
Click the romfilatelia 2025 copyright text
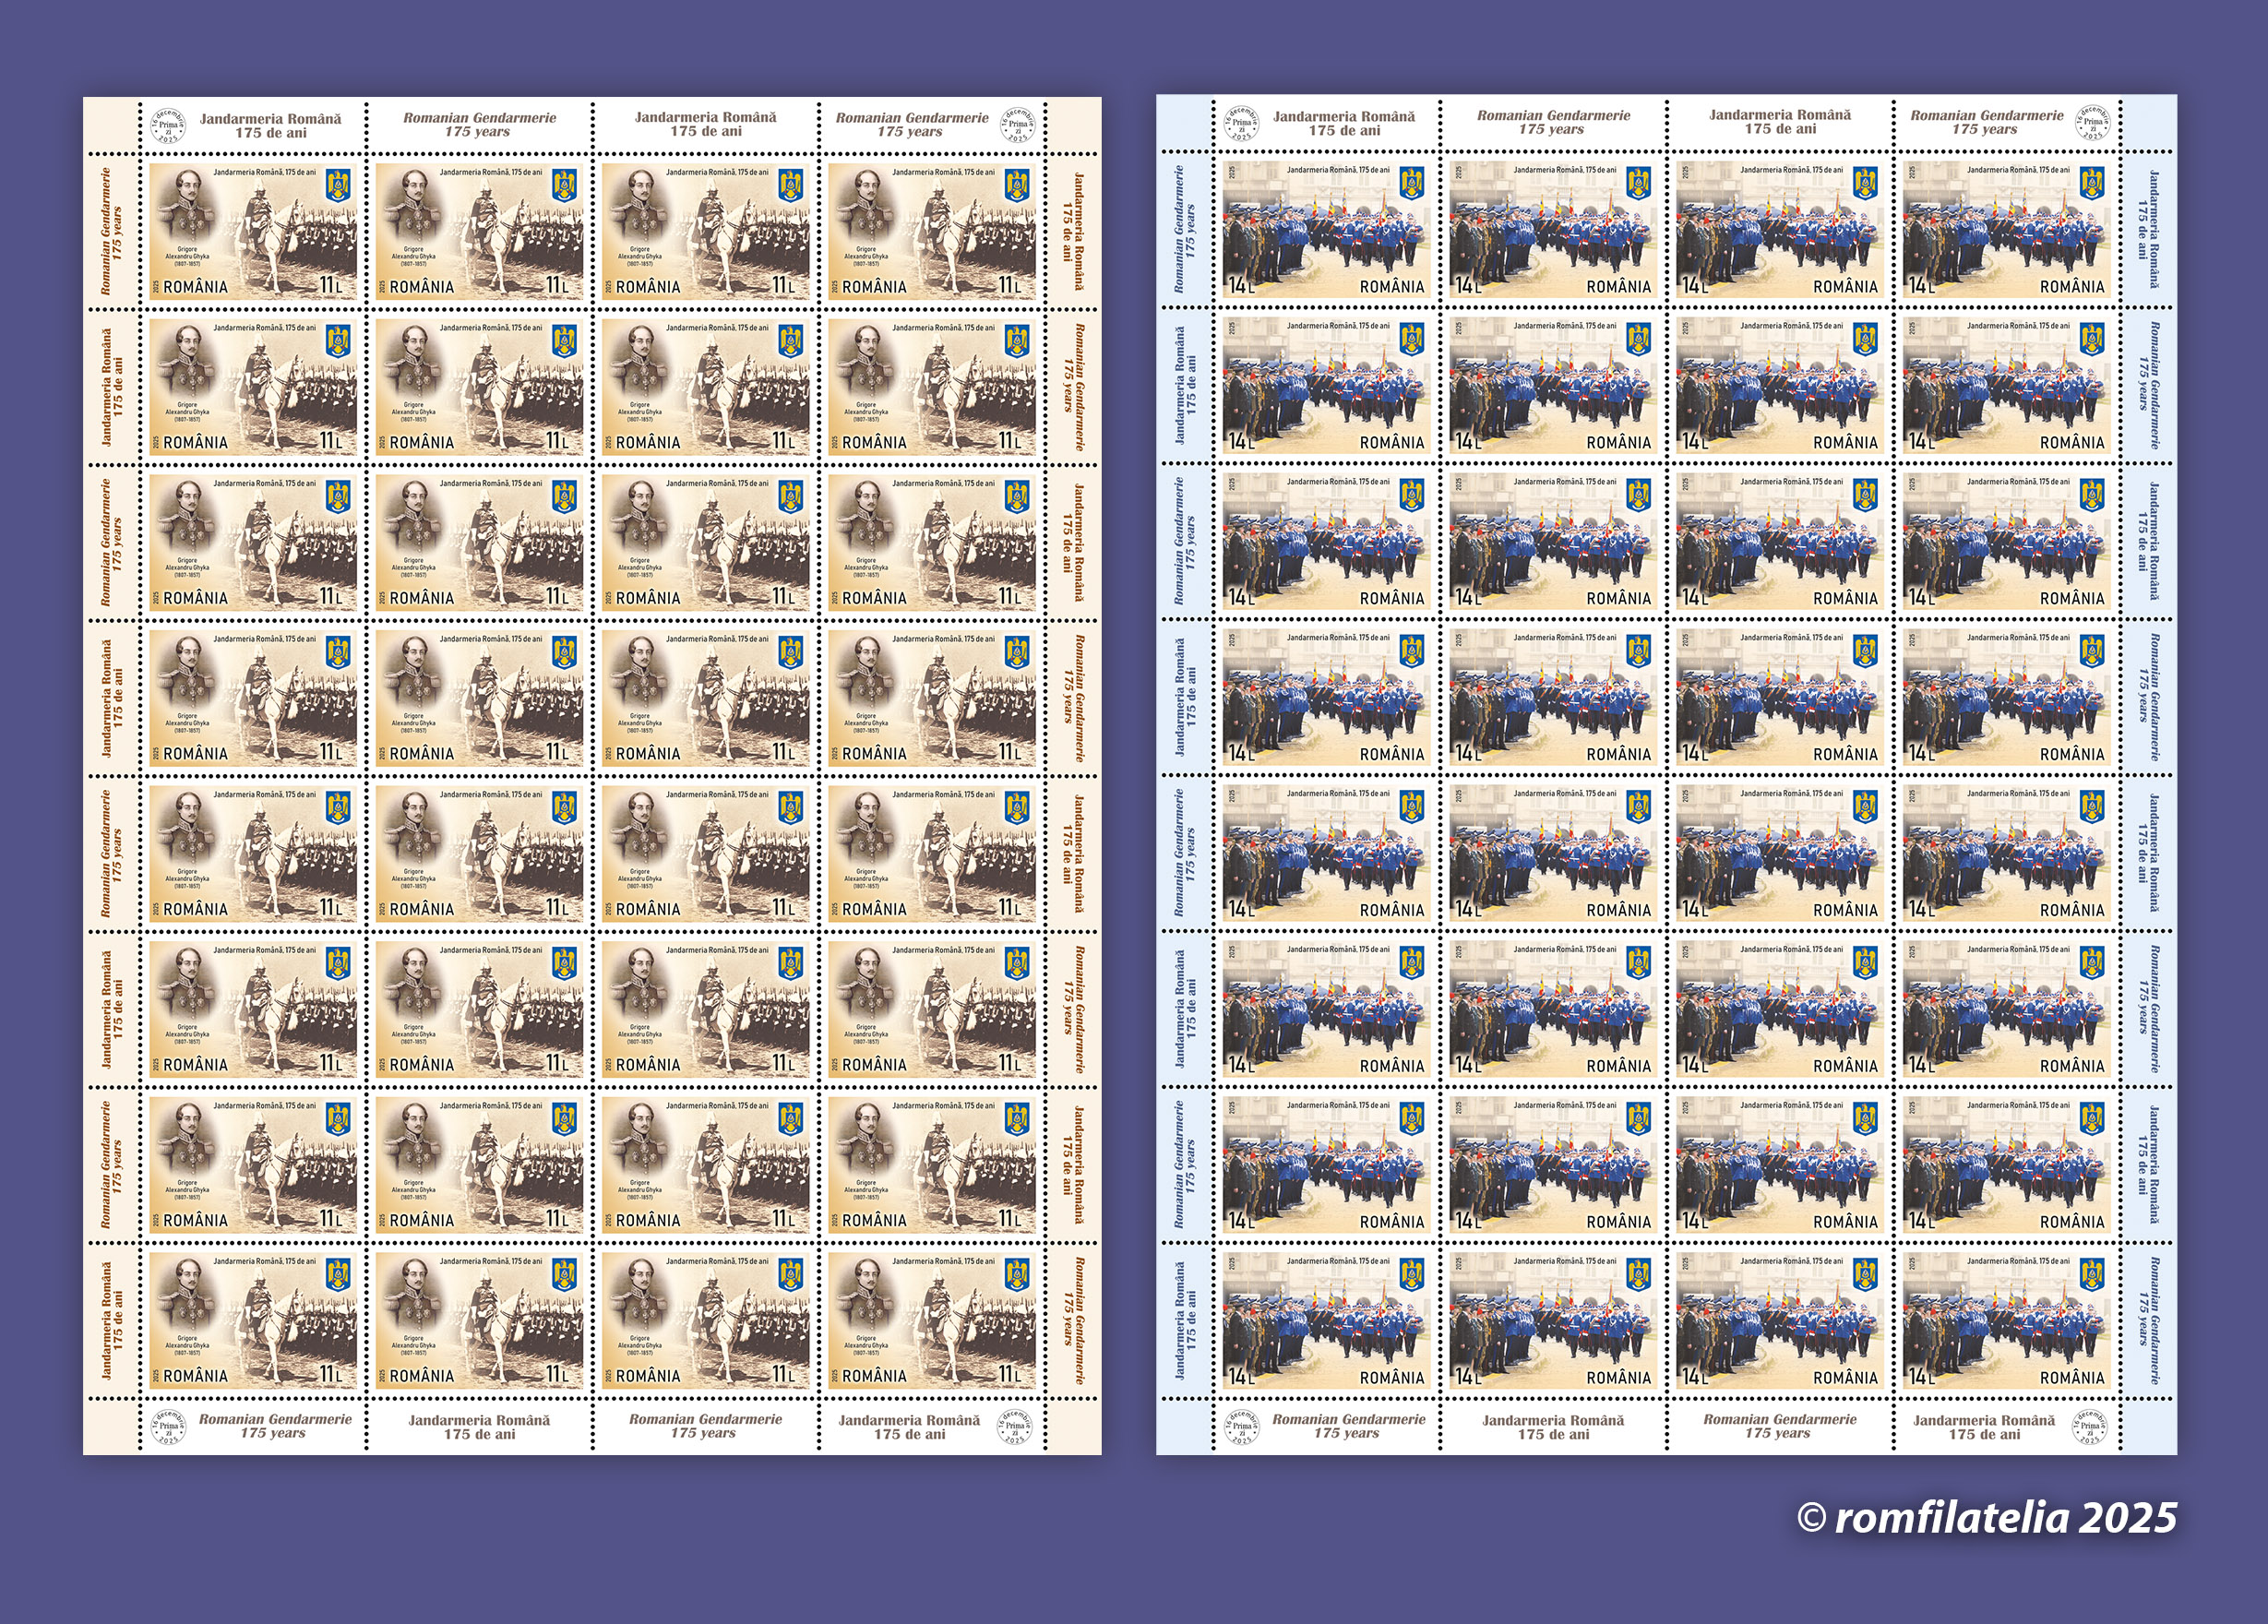[x=1986, y=1518]
